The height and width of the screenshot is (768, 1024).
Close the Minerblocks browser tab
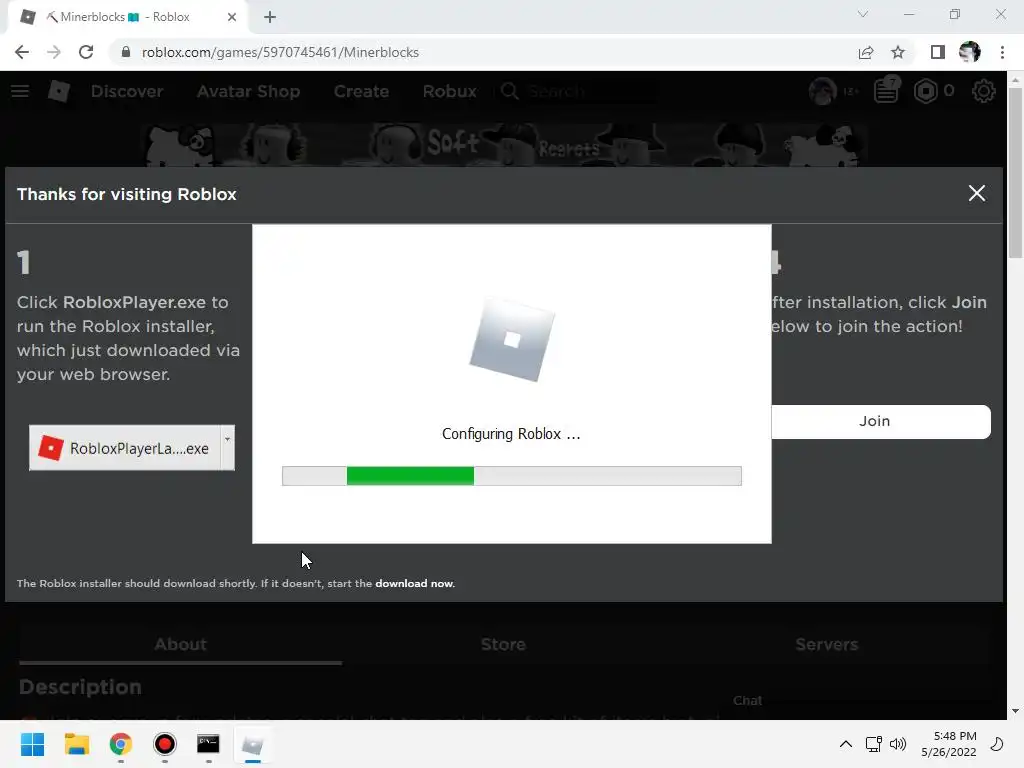pyautogui.click(x=232, y=17)
